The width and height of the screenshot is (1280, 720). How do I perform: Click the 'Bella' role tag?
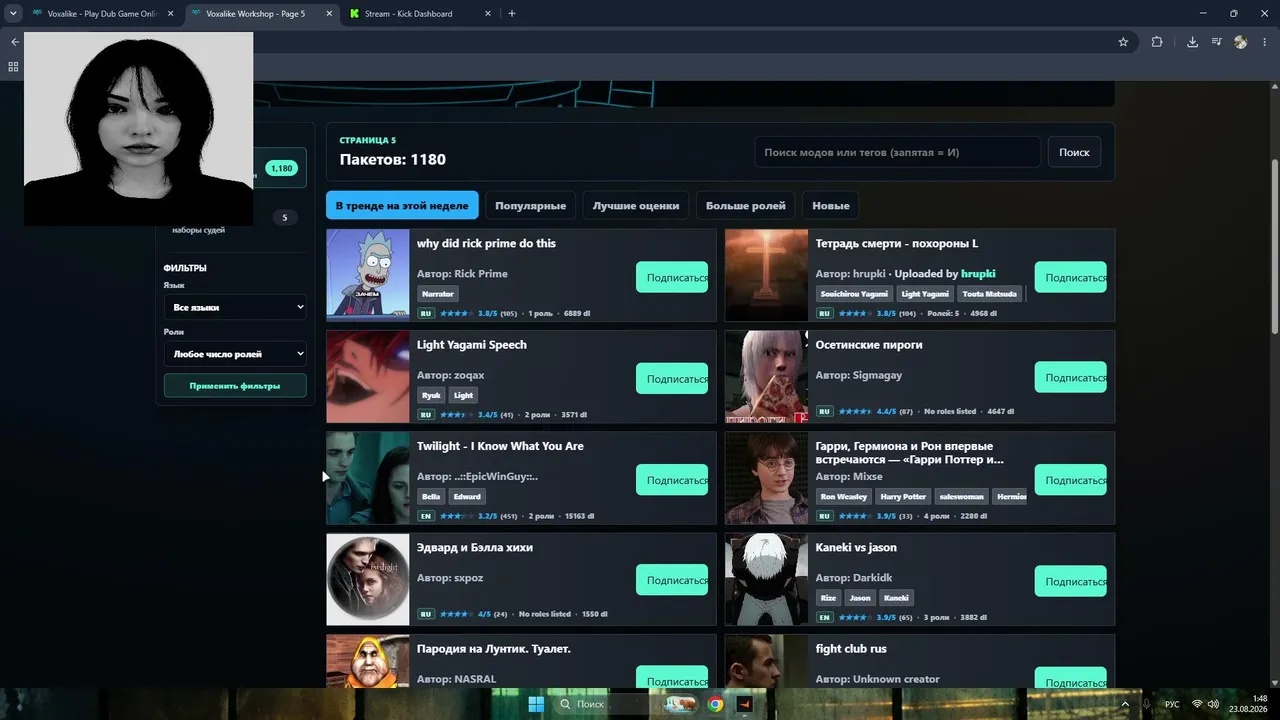(431, 496)
